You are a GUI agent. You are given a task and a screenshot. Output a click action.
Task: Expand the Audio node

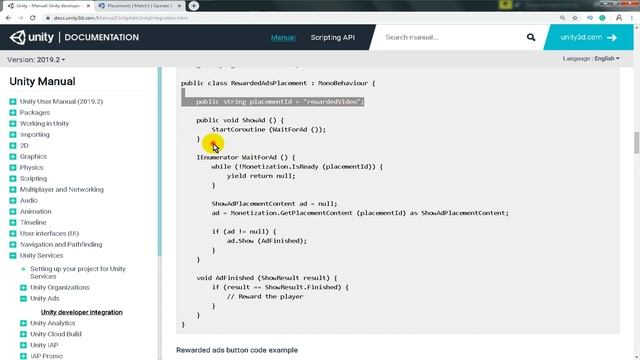coord(13,201)
